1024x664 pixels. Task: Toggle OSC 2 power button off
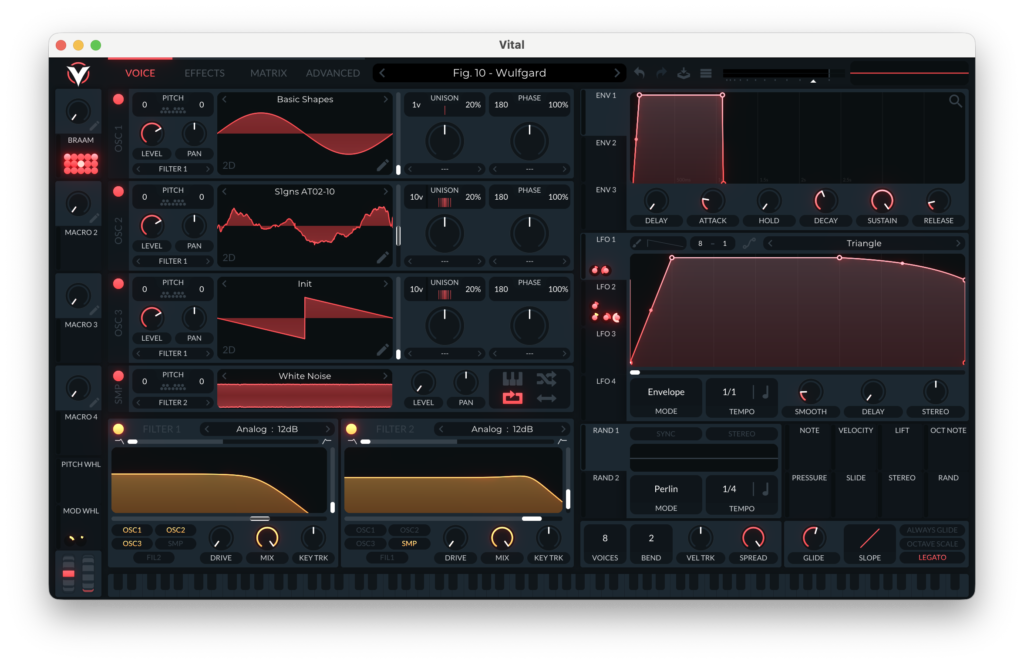click(119, 192)
